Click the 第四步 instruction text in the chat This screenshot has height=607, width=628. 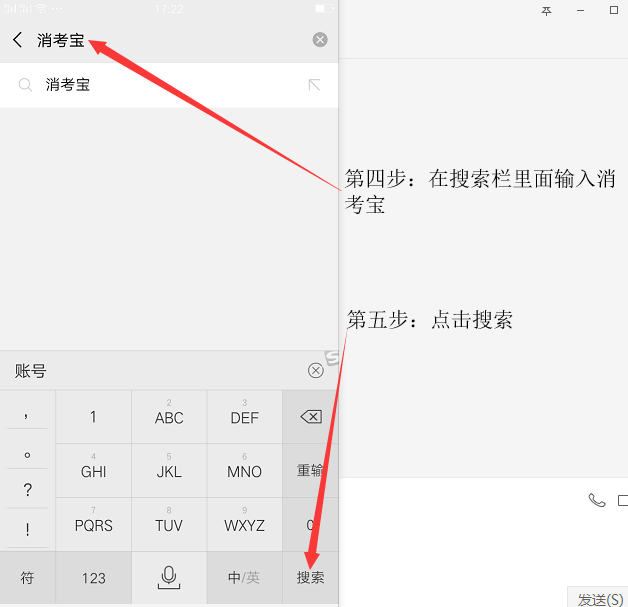(x=480, y=191)
